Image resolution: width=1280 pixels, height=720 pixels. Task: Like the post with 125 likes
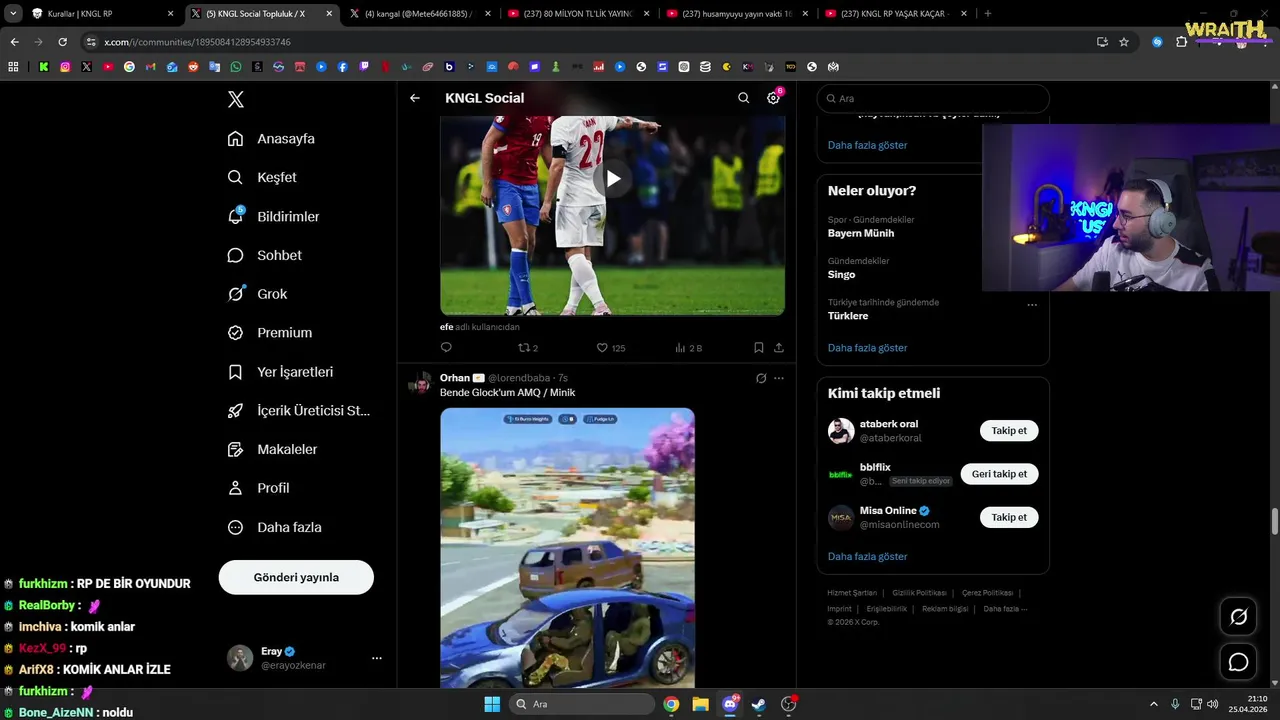coord(610,348)
